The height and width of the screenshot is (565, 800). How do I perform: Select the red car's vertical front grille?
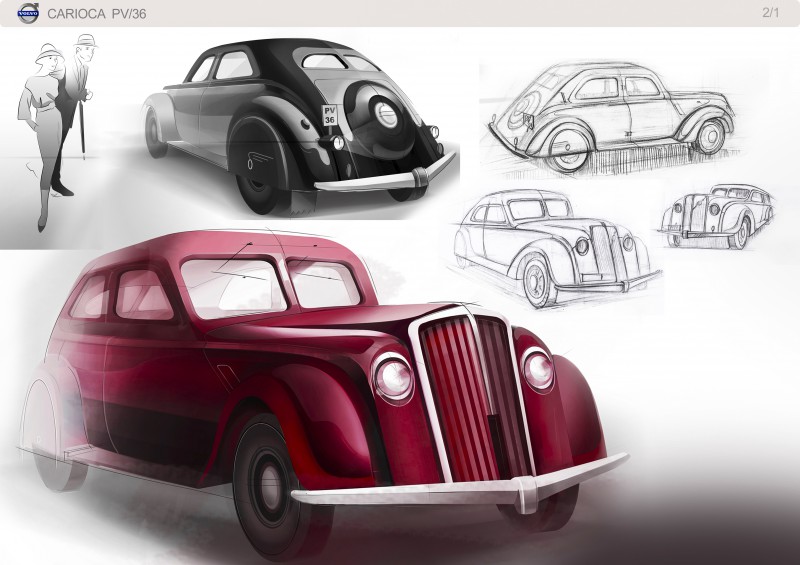pos(472,397)
